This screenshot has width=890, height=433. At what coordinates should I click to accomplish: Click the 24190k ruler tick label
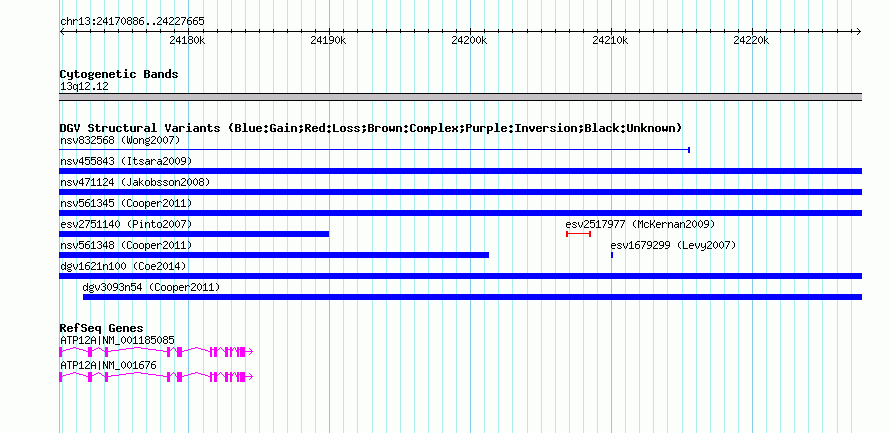coord(328,41)
